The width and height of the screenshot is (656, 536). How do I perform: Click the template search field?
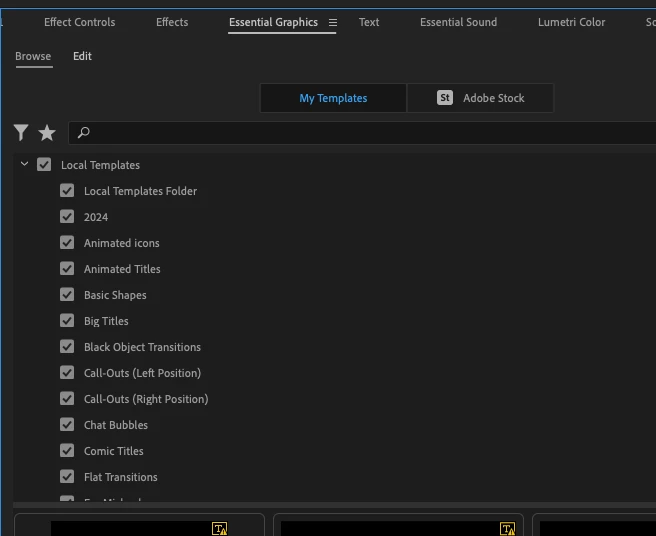click(x=362, y=133)
